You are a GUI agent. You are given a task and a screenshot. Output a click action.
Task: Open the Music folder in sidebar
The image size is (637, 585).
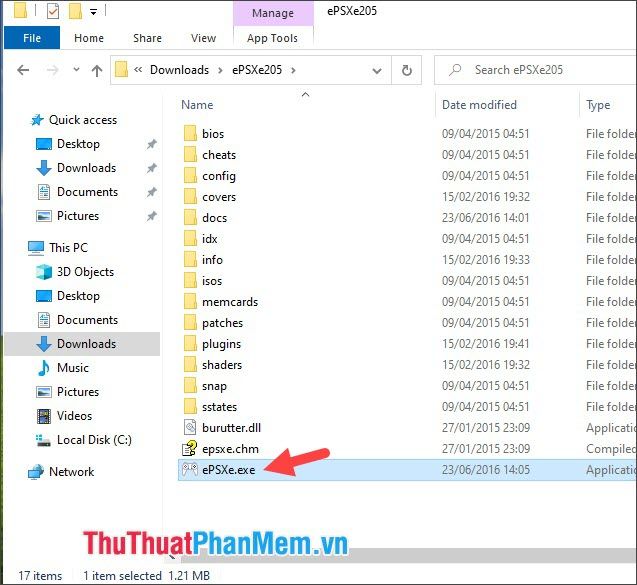(72, 368)
